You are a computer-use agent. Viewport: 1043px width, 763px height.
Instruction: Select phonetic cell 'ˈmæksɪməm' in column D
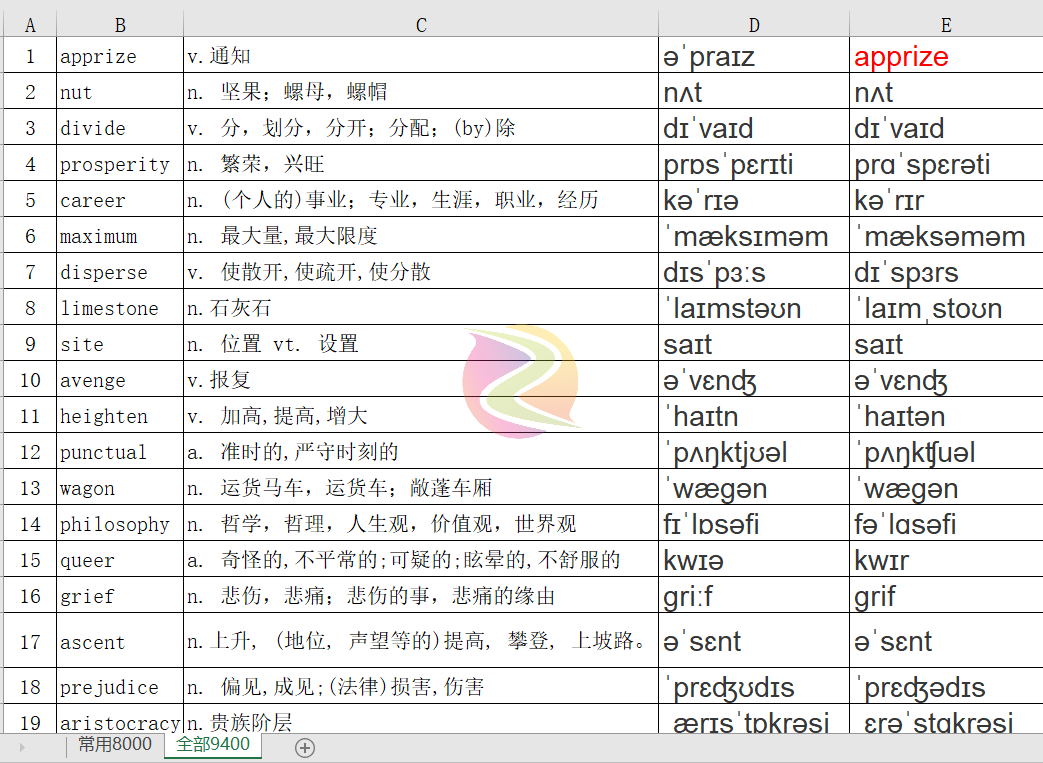pyautogui.click(x=754, y=235)
